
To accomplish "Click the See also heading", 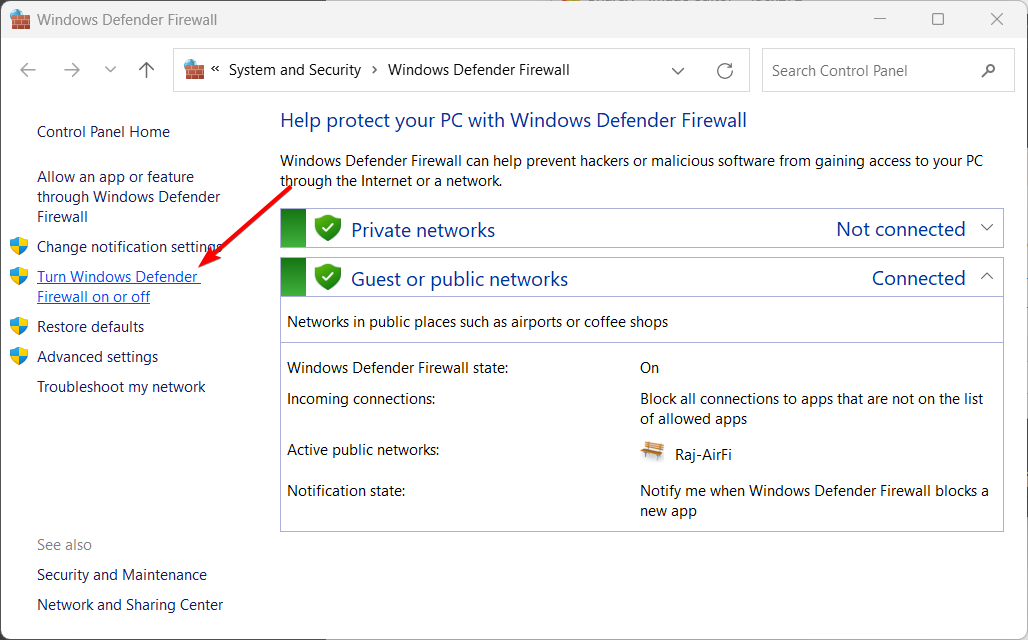I will [x=64, y=545].
